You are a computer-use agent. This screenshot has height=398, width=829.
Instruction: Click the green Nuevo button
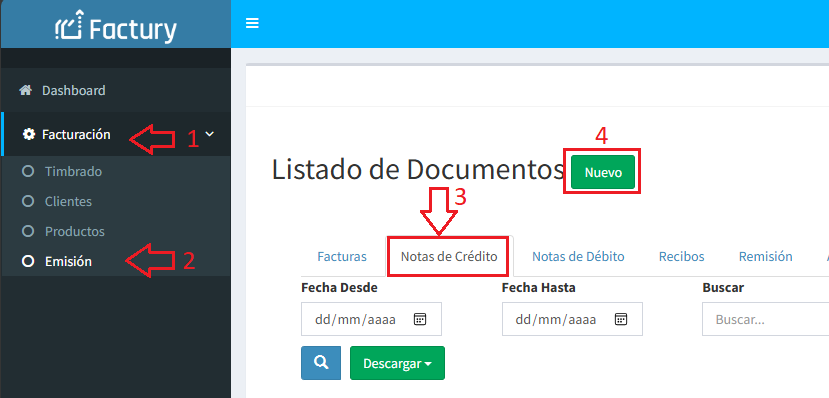pyautogui.click(x=603, y=172)
